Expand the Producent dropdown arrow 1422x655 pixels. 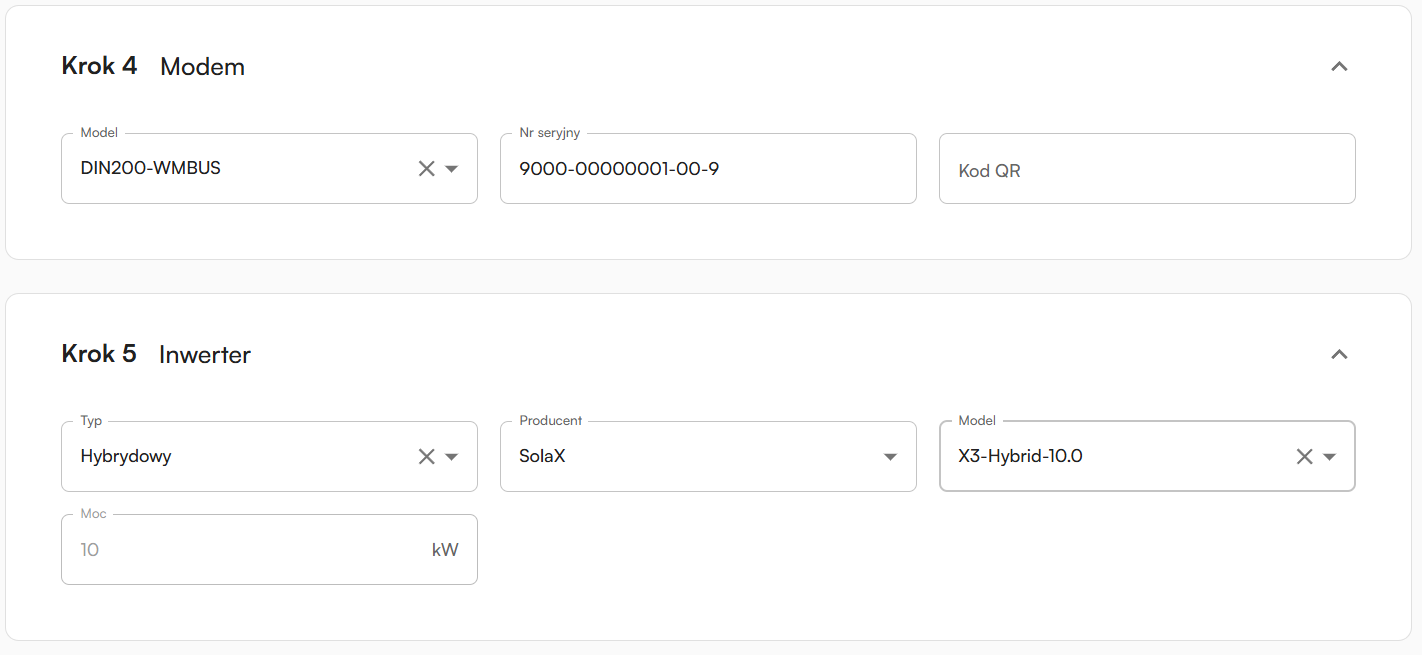click(x=890, y=457)
